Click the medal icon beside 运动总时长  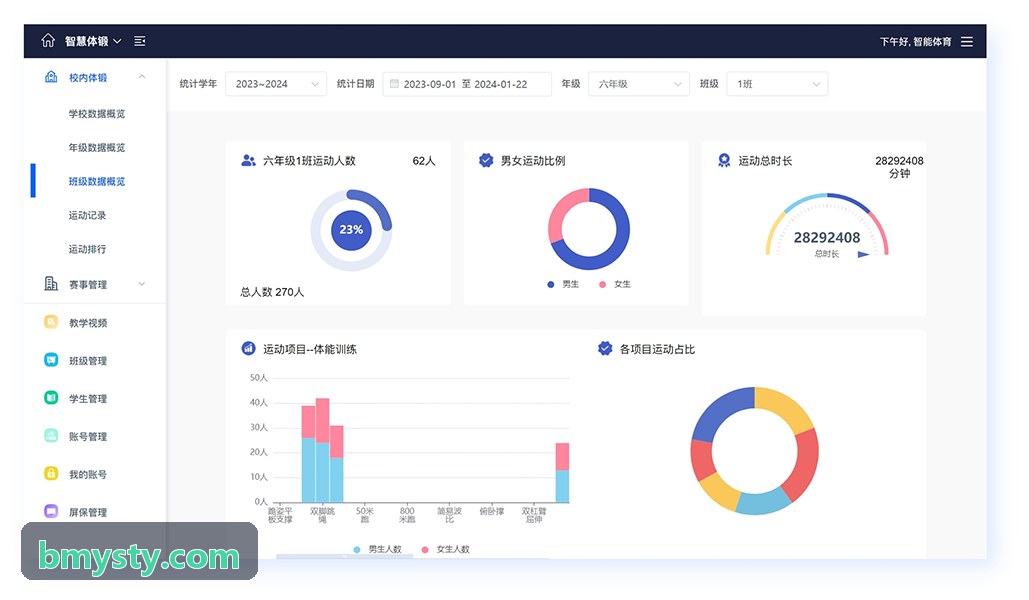(x=724, y=160)
